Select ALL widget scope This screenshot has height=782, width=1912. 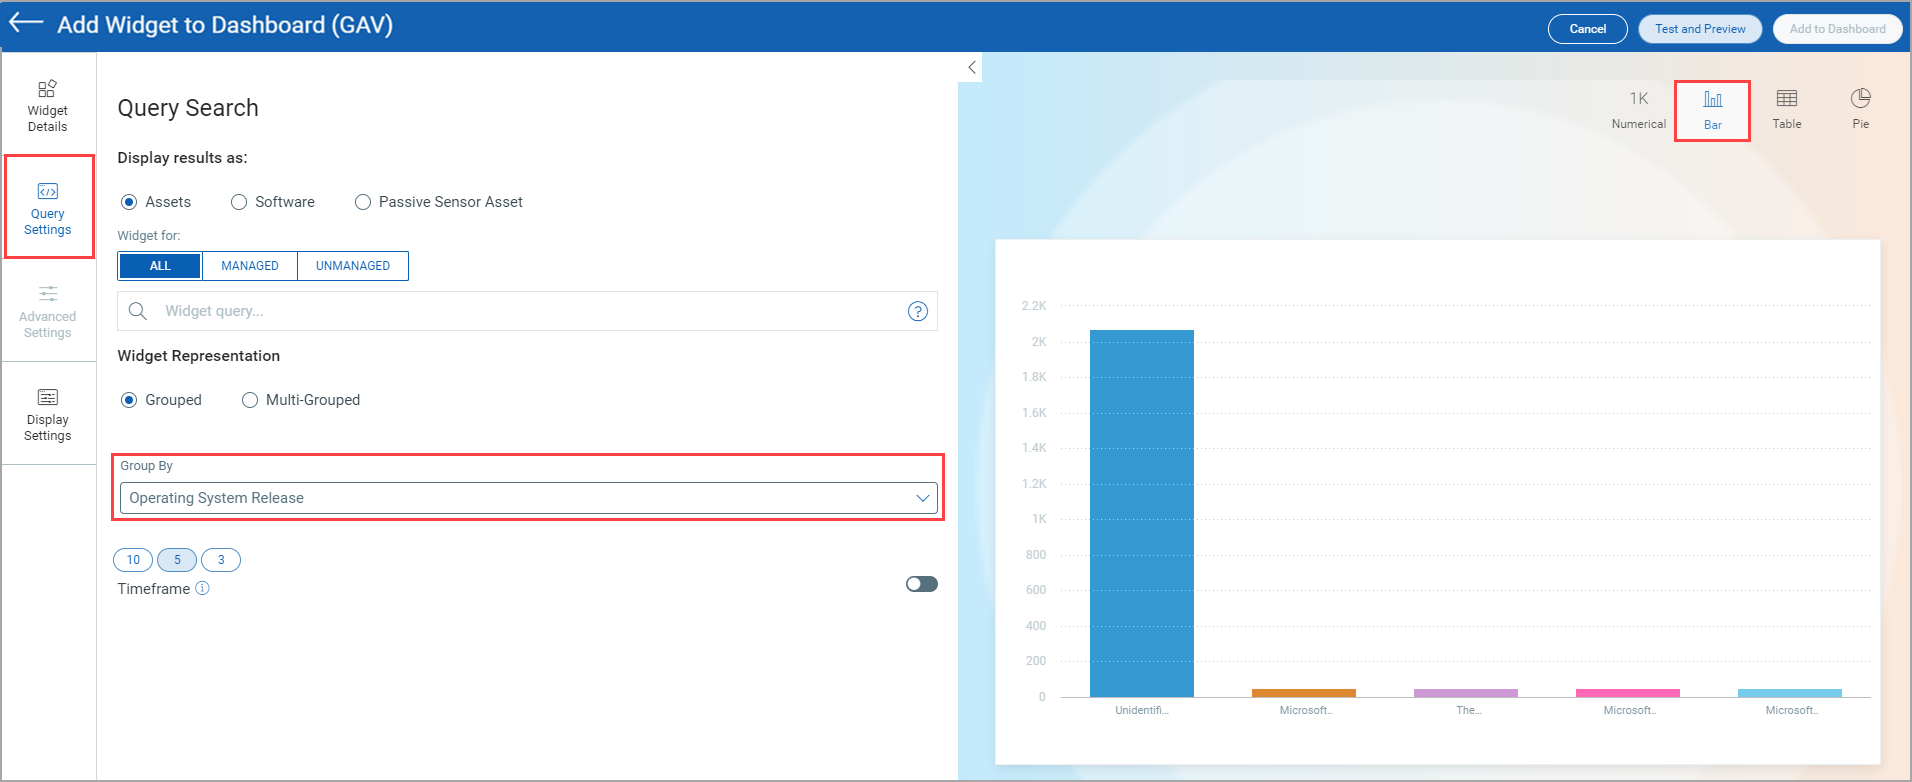coord(160,266)
